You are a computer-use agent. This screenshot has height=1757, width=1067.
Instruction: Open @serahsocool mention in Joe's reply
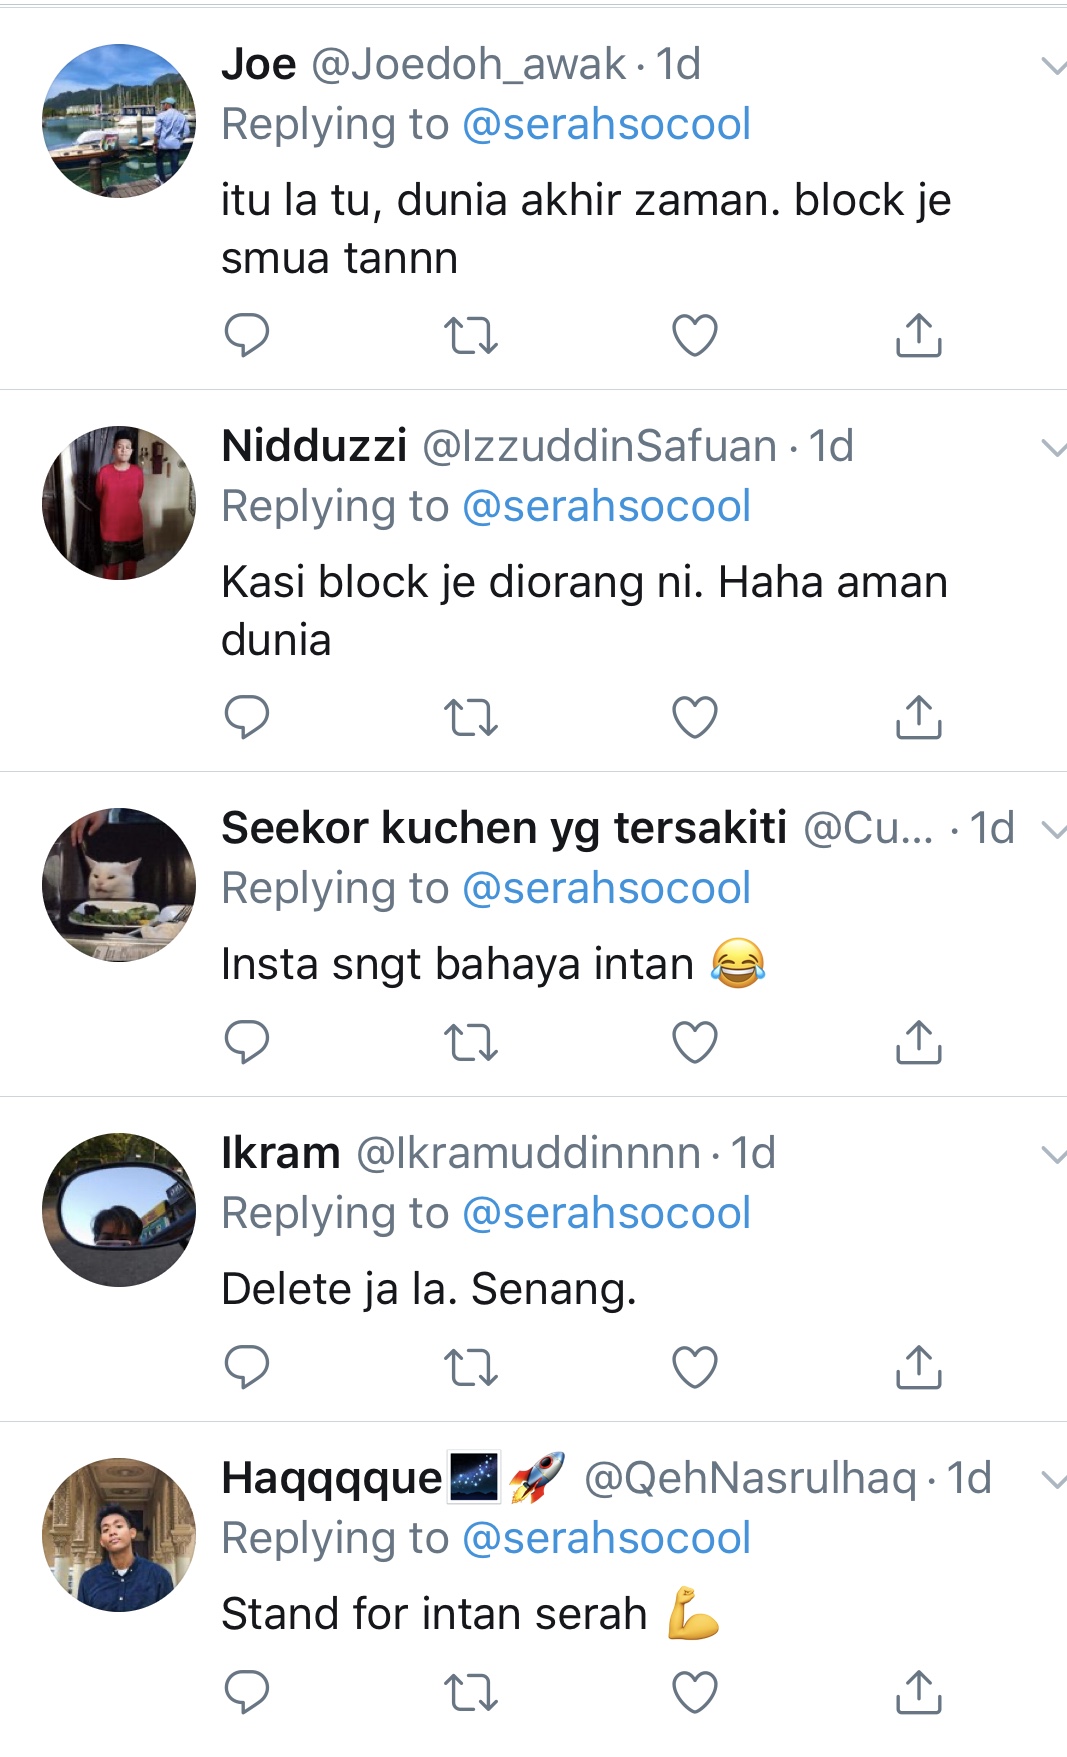pyautogui.click(x=606, y=125)
